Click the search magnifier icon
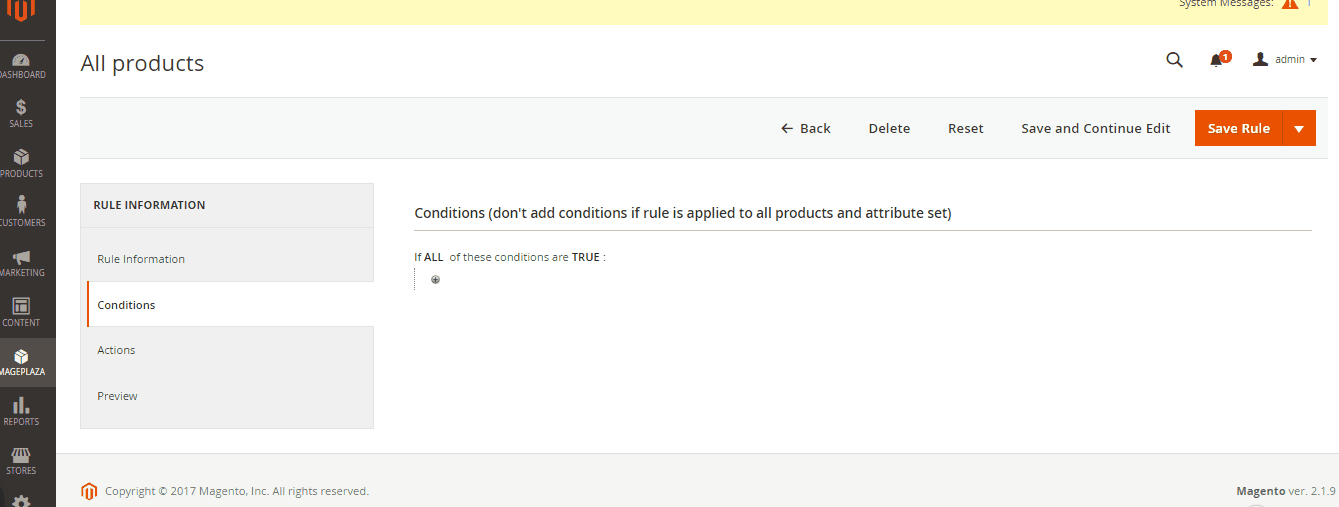 click(1175, 60)
